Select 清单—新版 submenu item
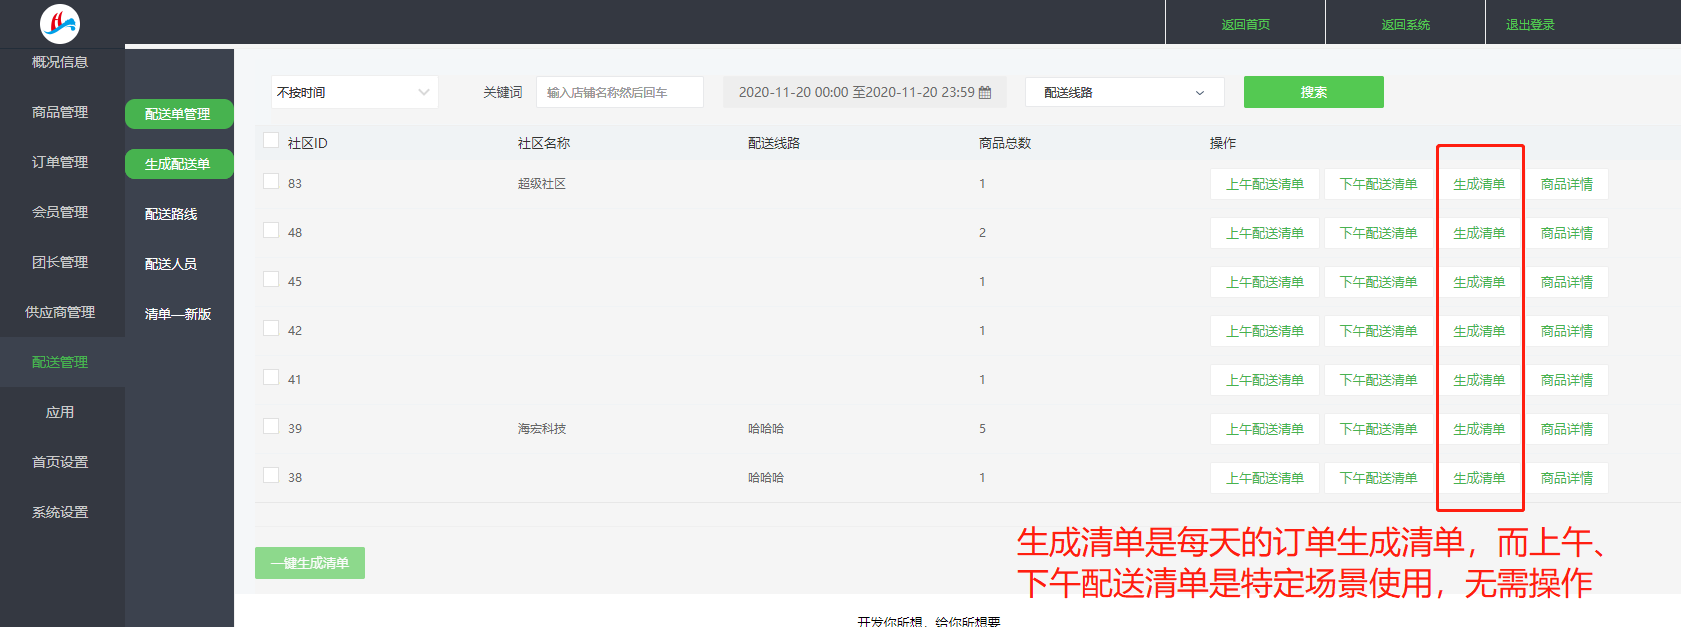This screenshot has height=627, width=1681. (x=178, y=314)
